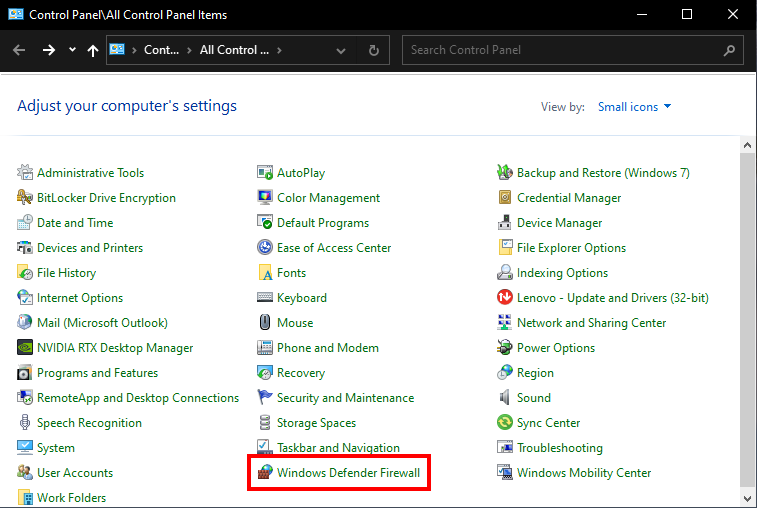This screenshot has height=508, width=757.
Task: Click the Control Panel breadcrumb segment
Action: 162,50
